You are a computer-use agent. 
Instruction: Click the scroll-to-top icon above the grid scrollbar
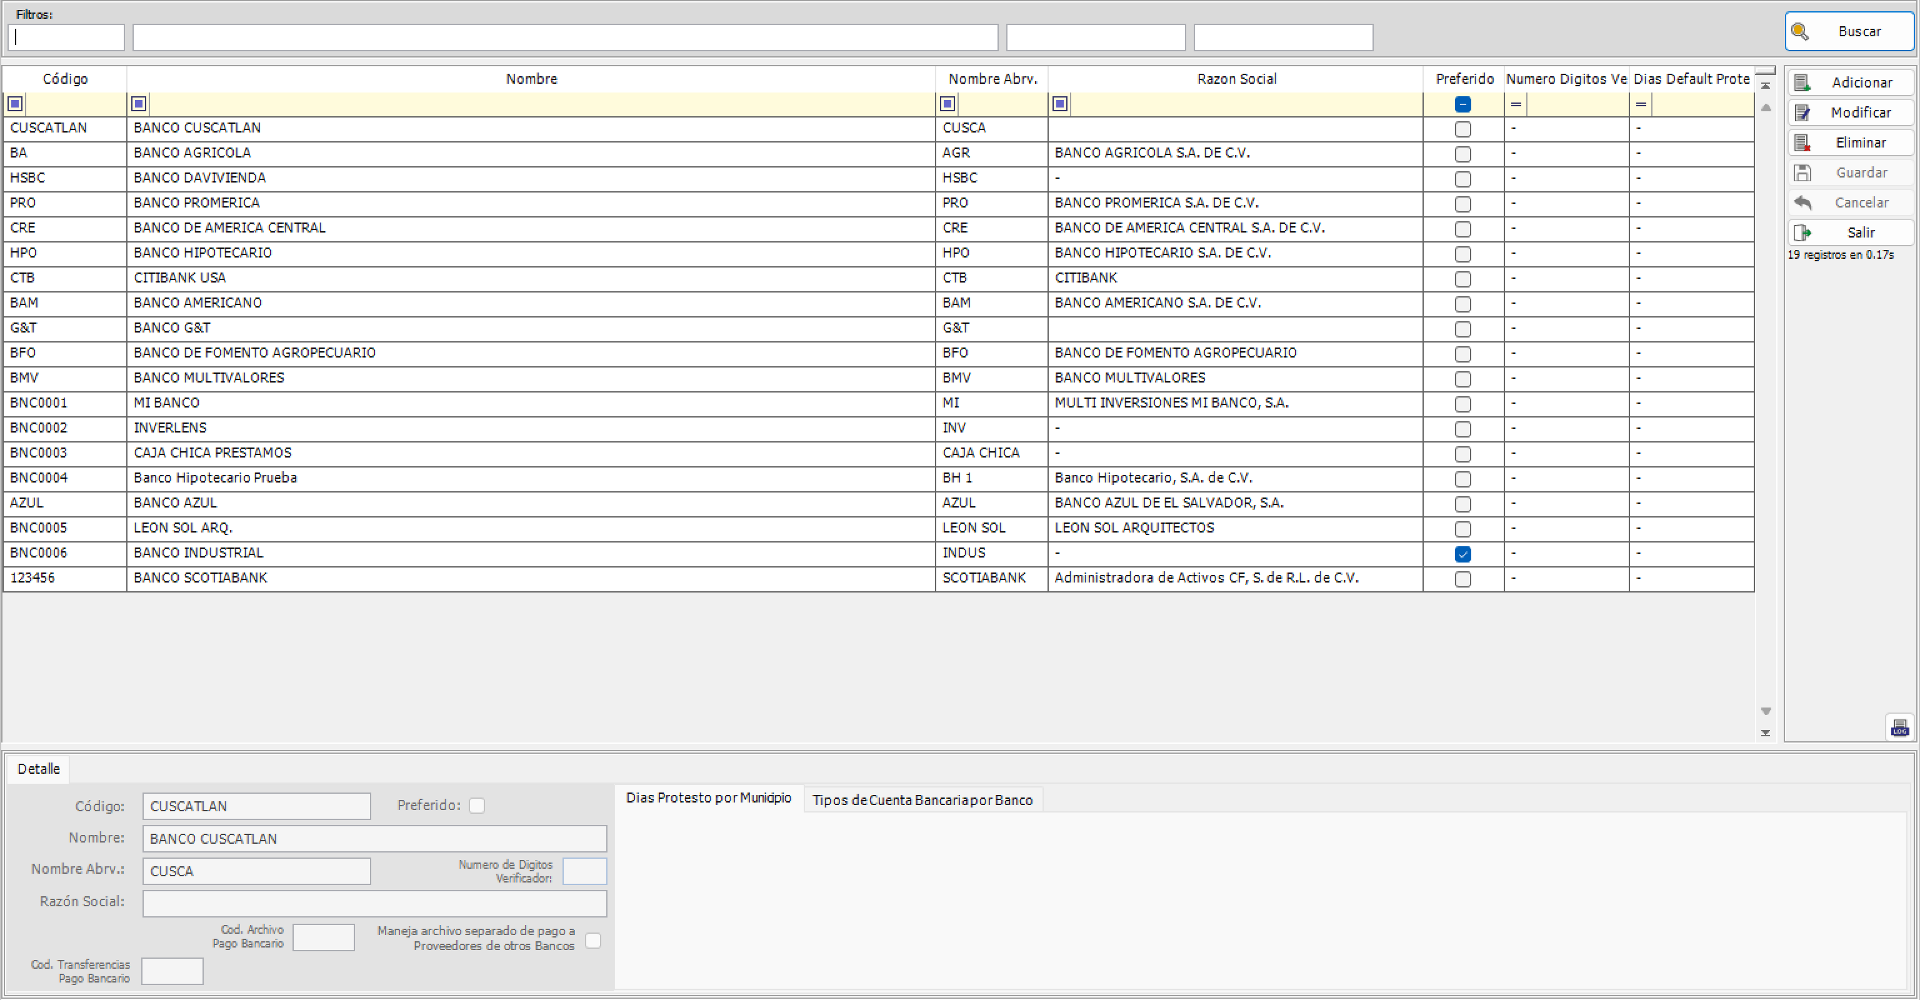pos(1766,83)
